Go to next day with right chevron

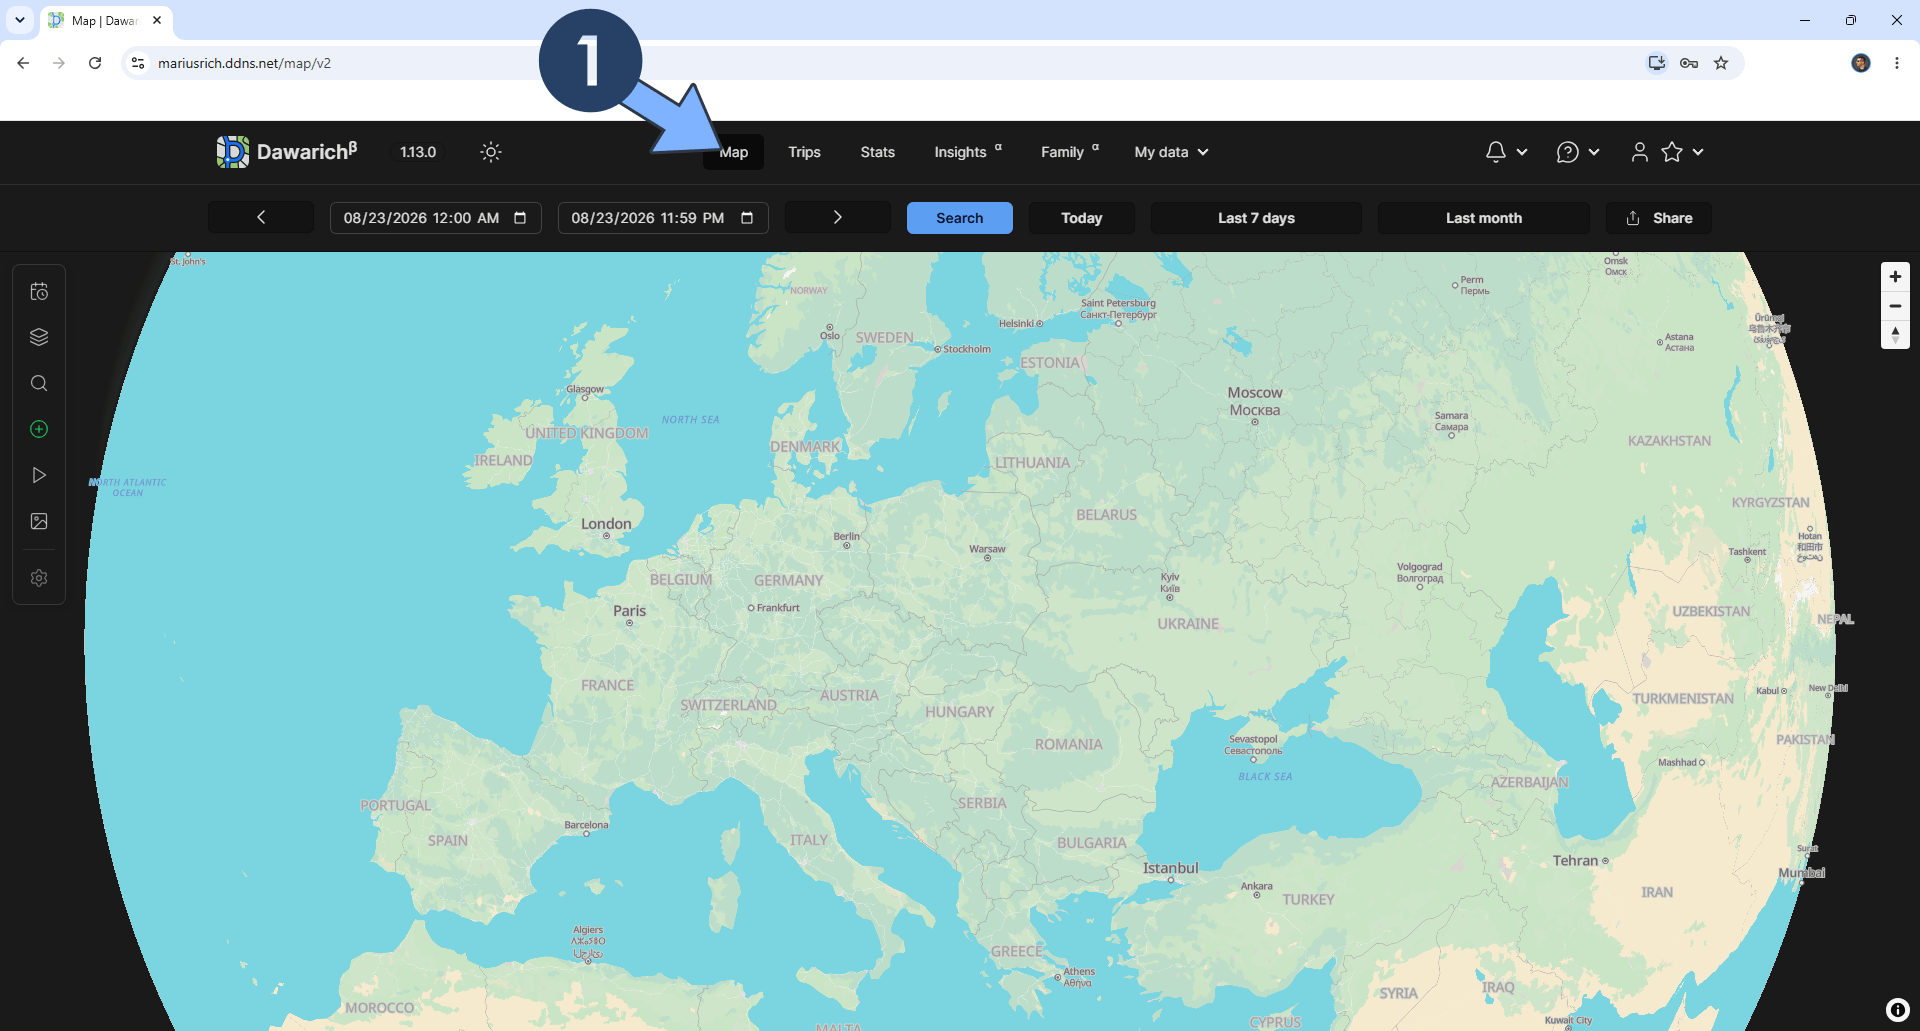[x=838, y=218]
